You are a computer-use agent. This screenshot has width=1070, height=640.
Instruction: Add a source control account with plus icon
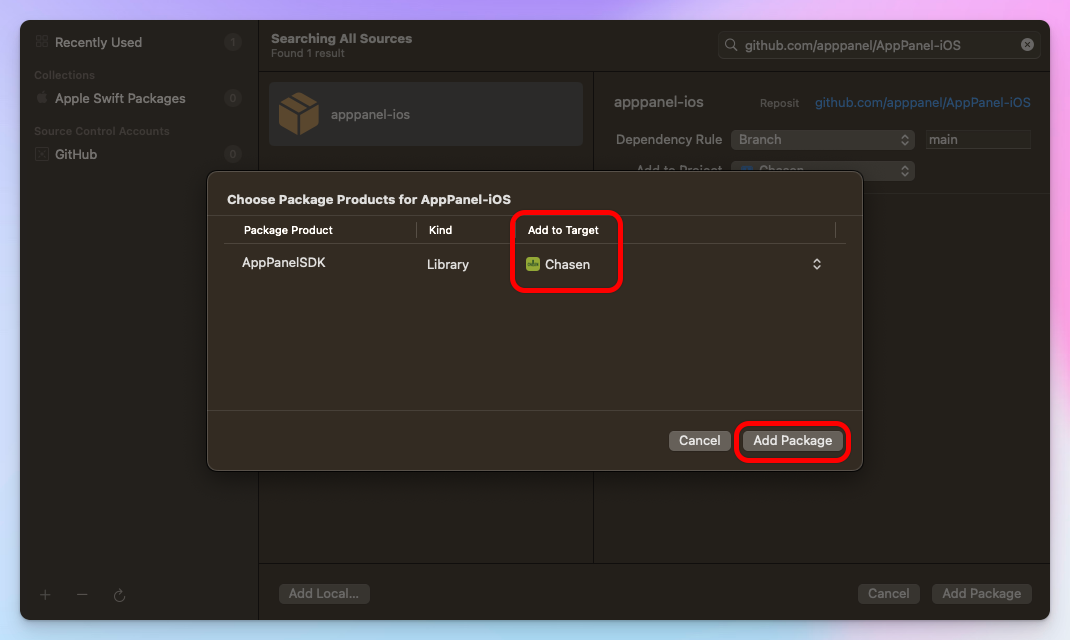click(x=44, y=594)
